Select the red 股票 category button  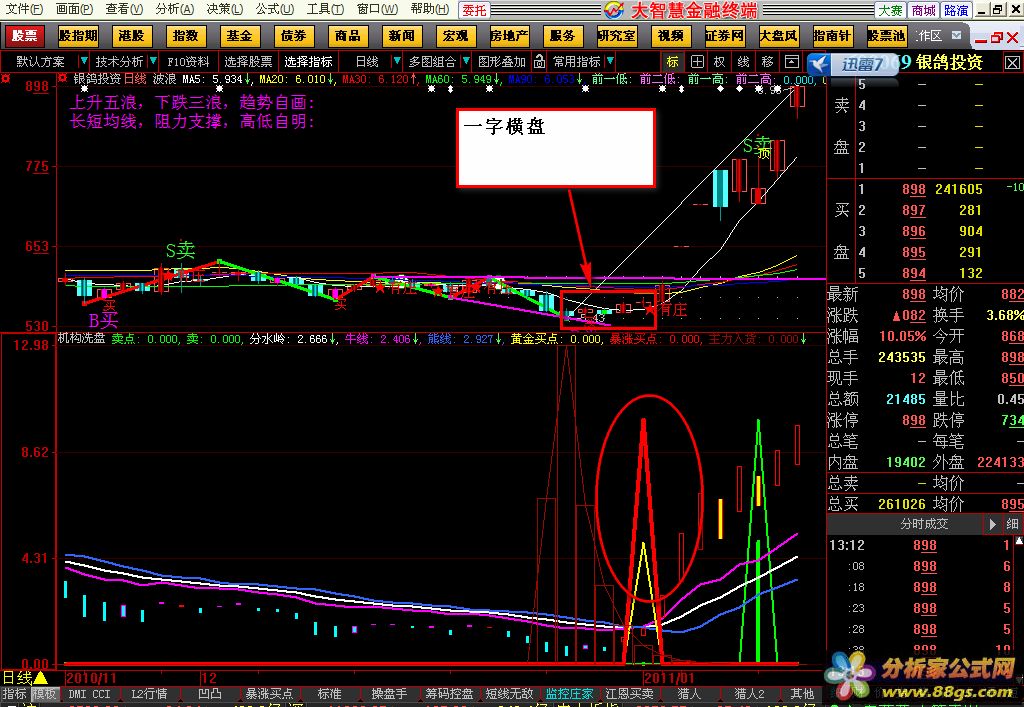click(24, 35)
